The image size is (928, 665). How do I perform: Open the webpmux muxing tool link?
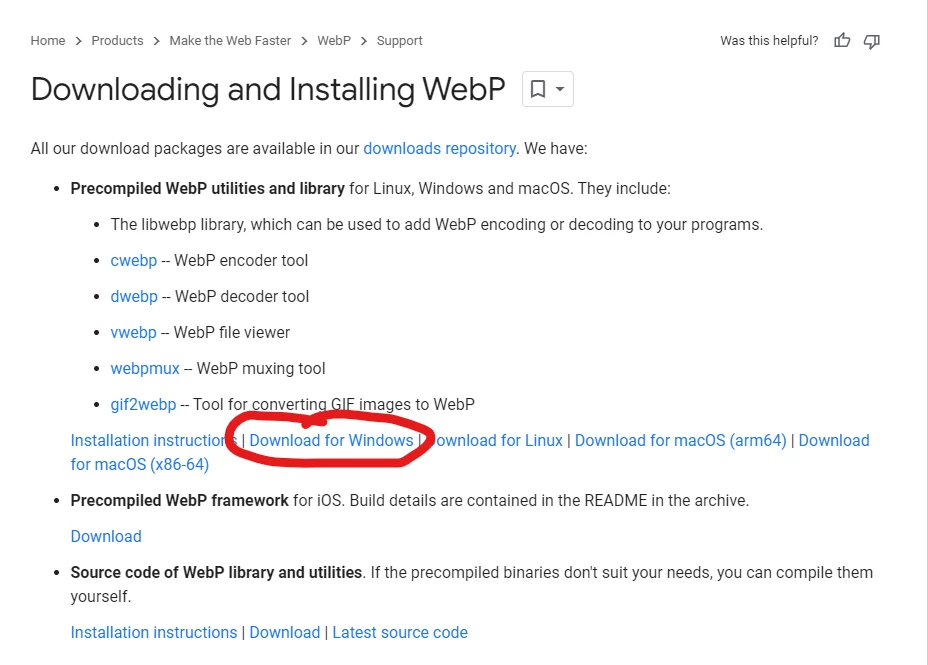(145, 369)
